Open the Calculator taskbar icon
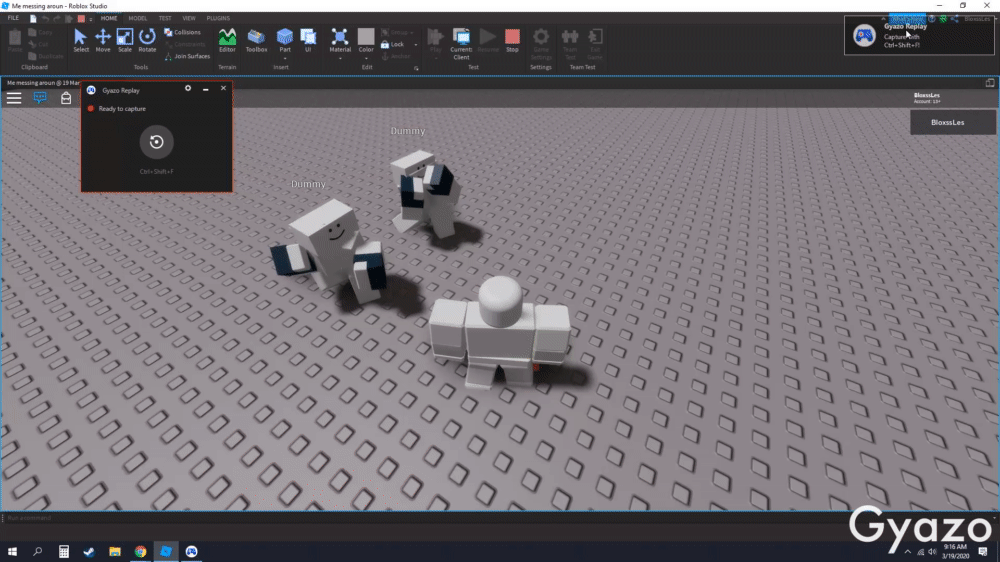The height and width of the screenshot is (562, 1000). (64, 551)
